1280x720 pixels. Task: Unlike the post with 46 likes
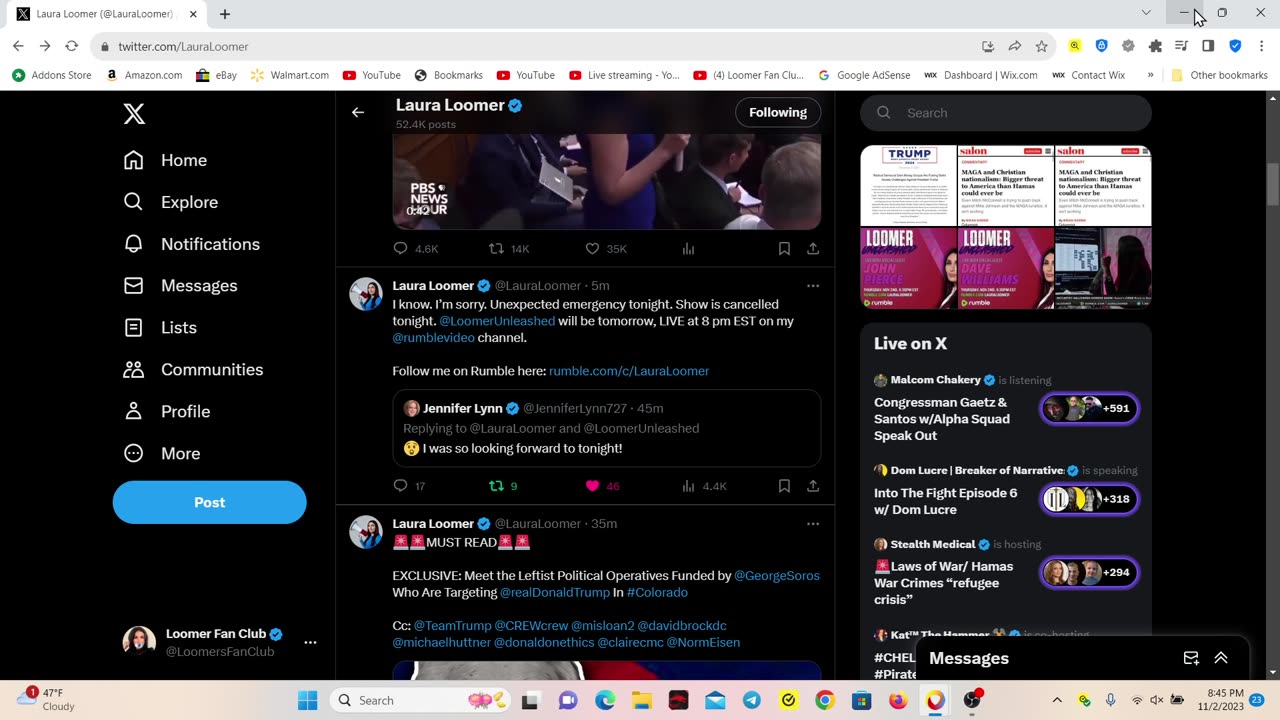coord(592,486)
